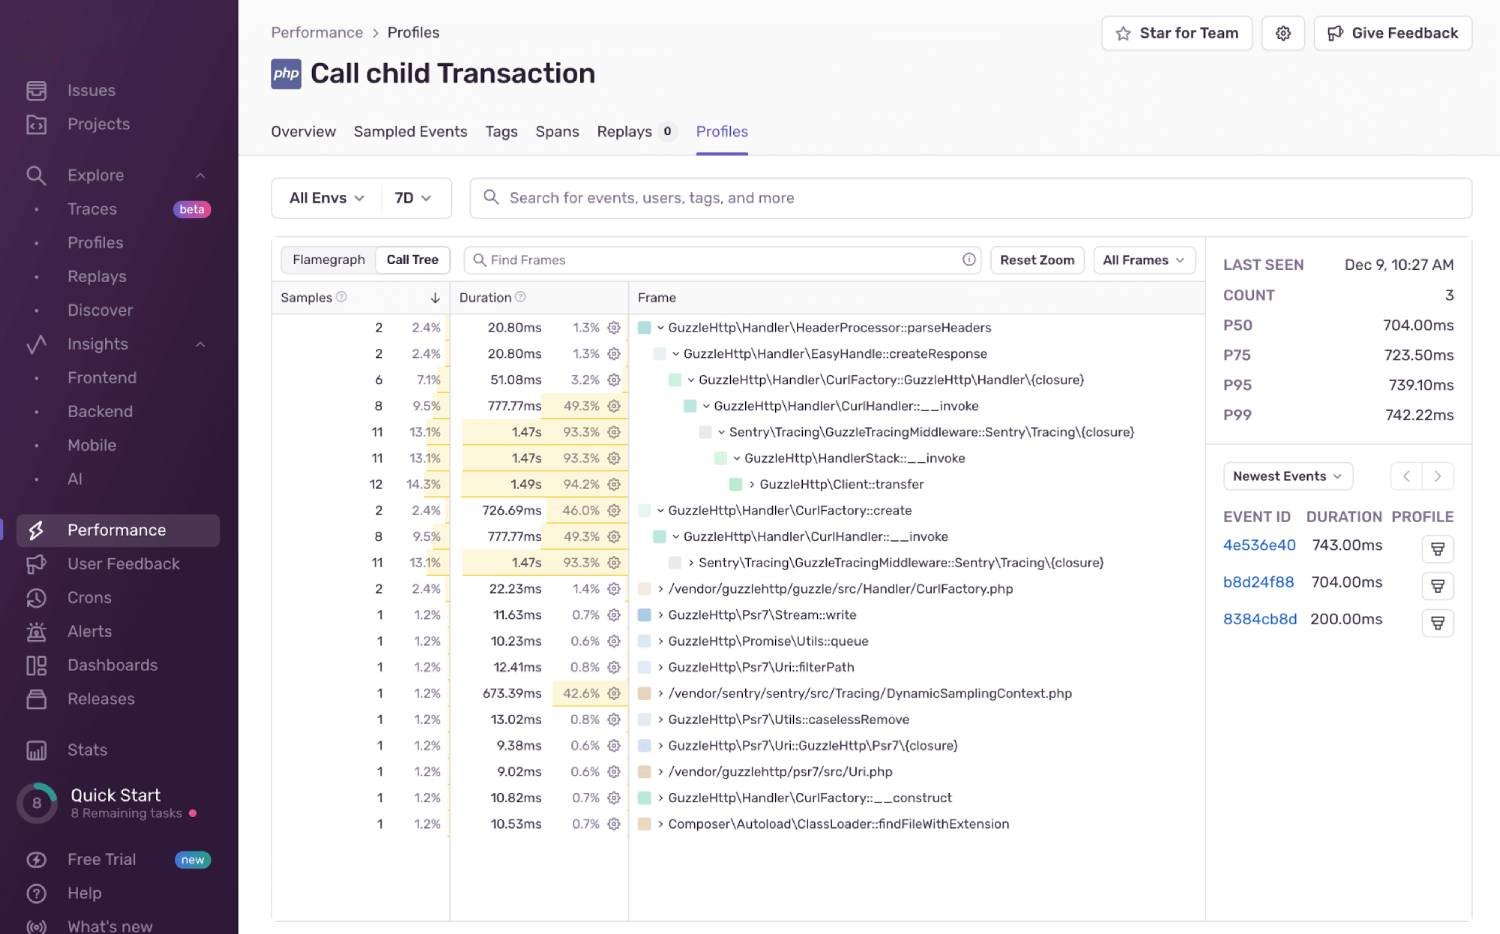Open Stats from the sidebar
This screenshot has height=934, width=1500.
click(x=36, y=750)
